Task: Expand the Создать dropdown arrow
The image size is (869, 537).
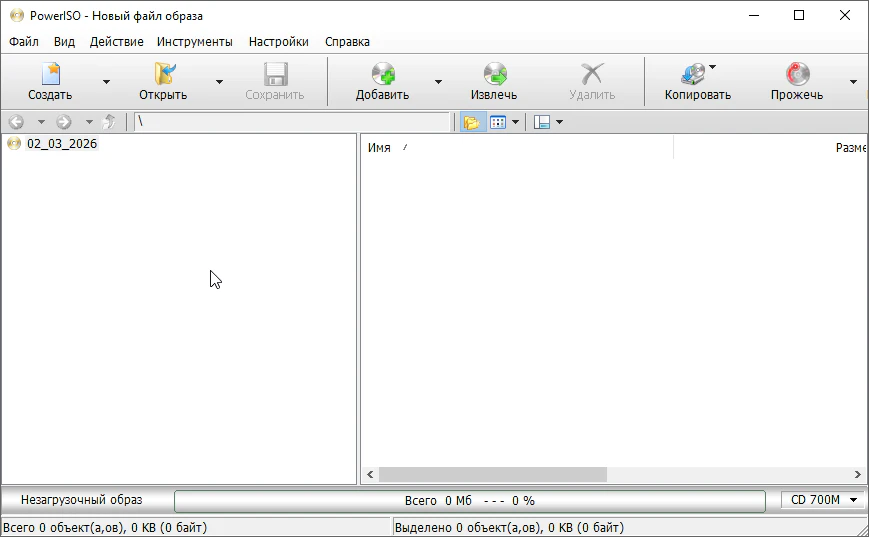Action: pyautogui.click(x=106, y=82)
